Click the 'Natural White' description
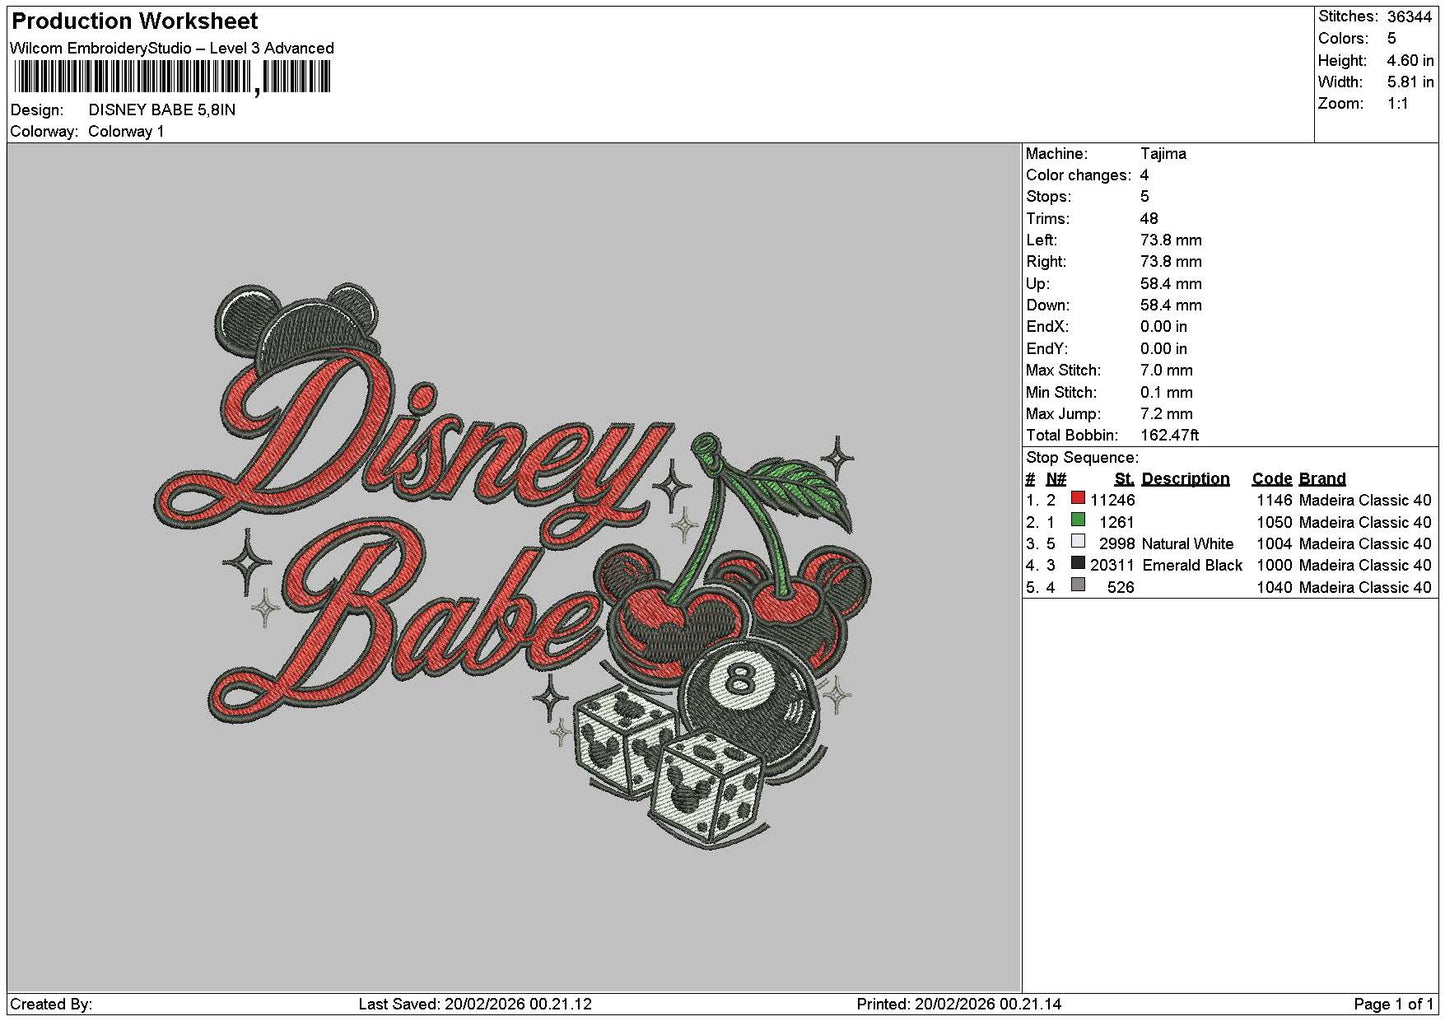1445x1021 pixels. point(1187,545)
